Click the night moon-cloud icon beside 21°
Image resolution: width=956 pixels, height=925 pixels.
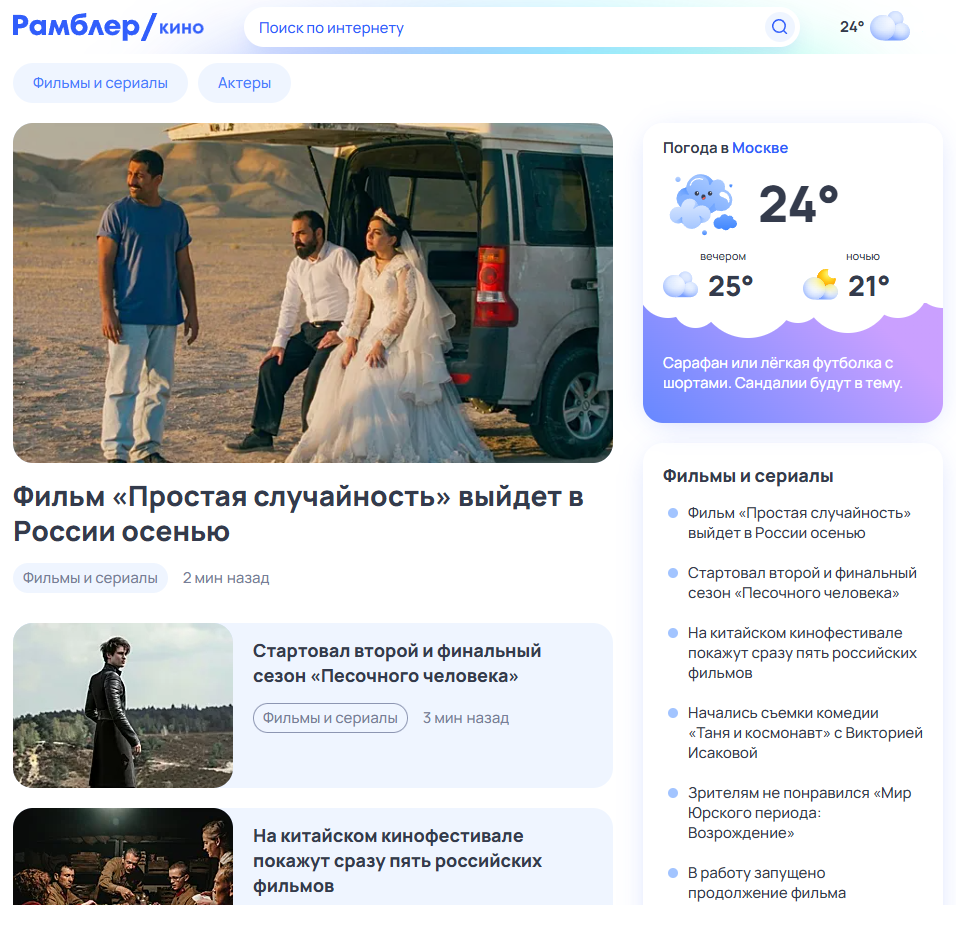point(821,285)
